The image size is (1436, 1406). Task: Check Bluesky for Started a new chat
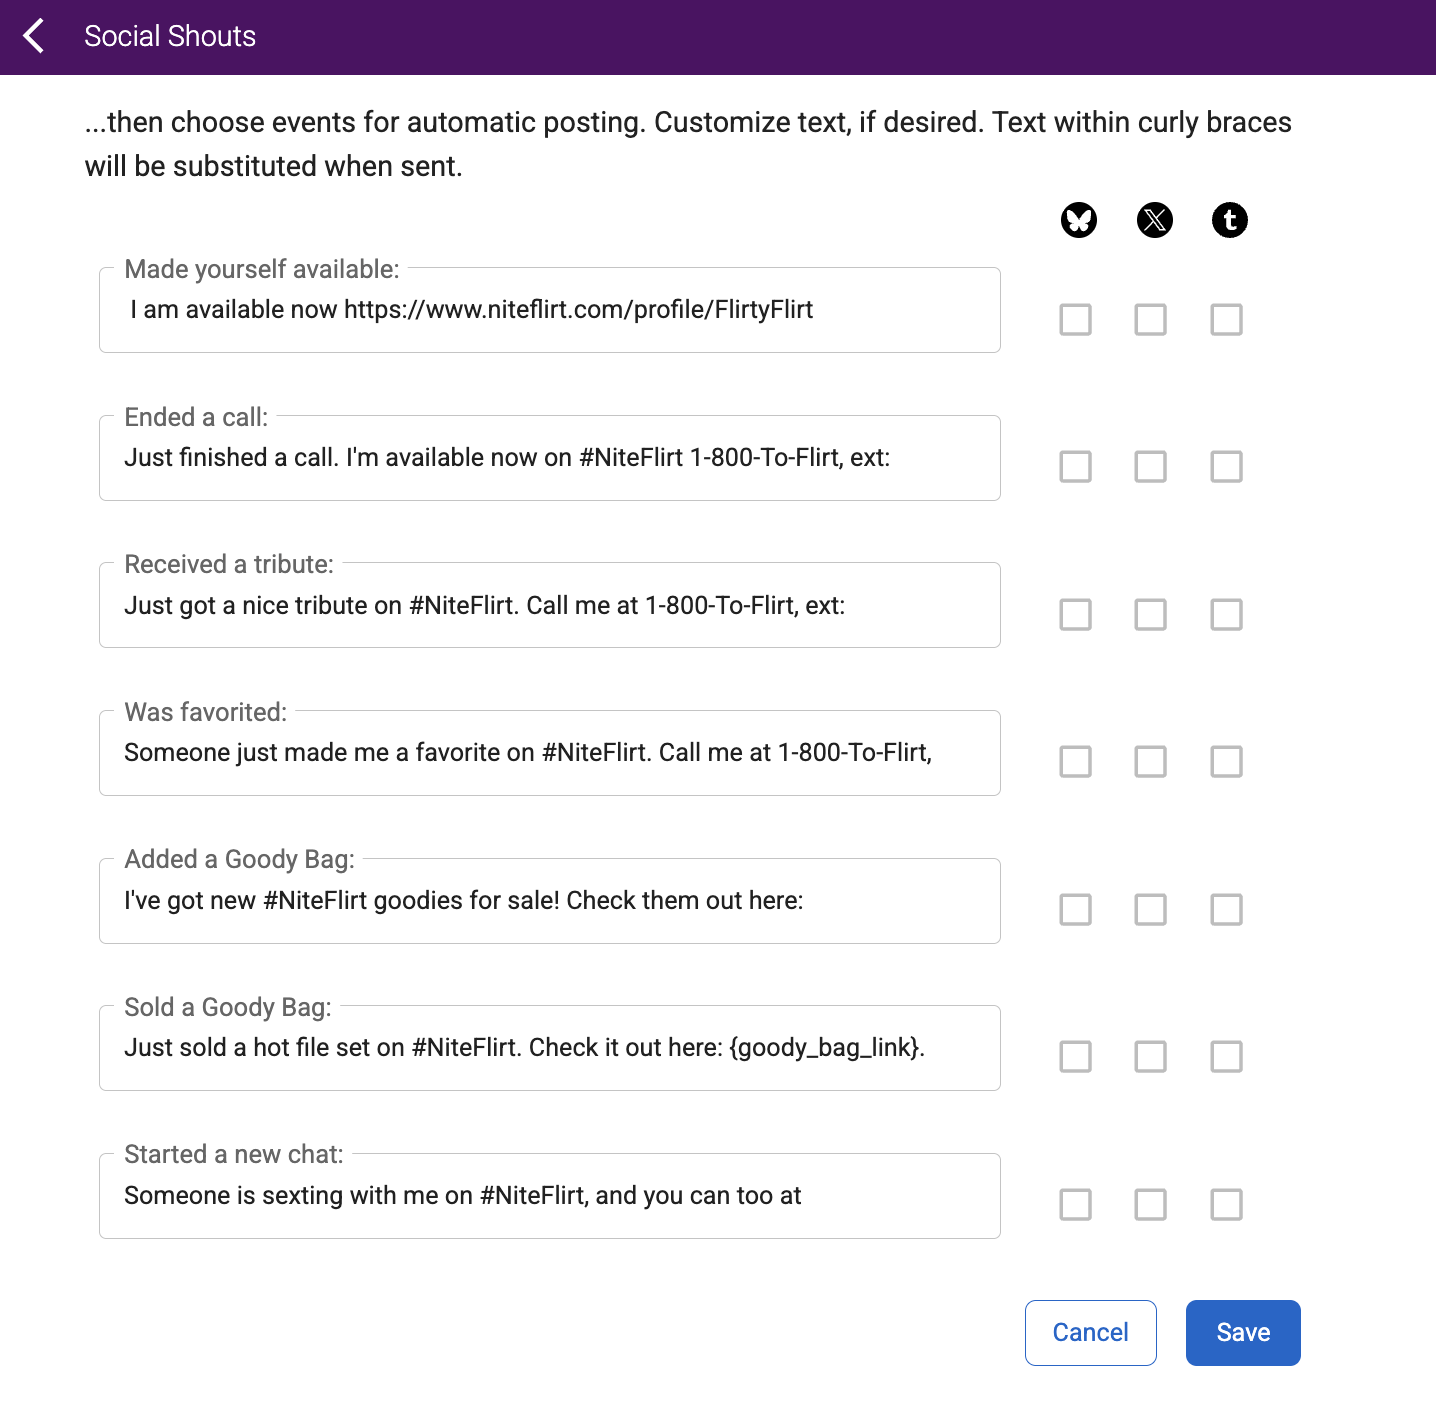pos(1076,1205)
